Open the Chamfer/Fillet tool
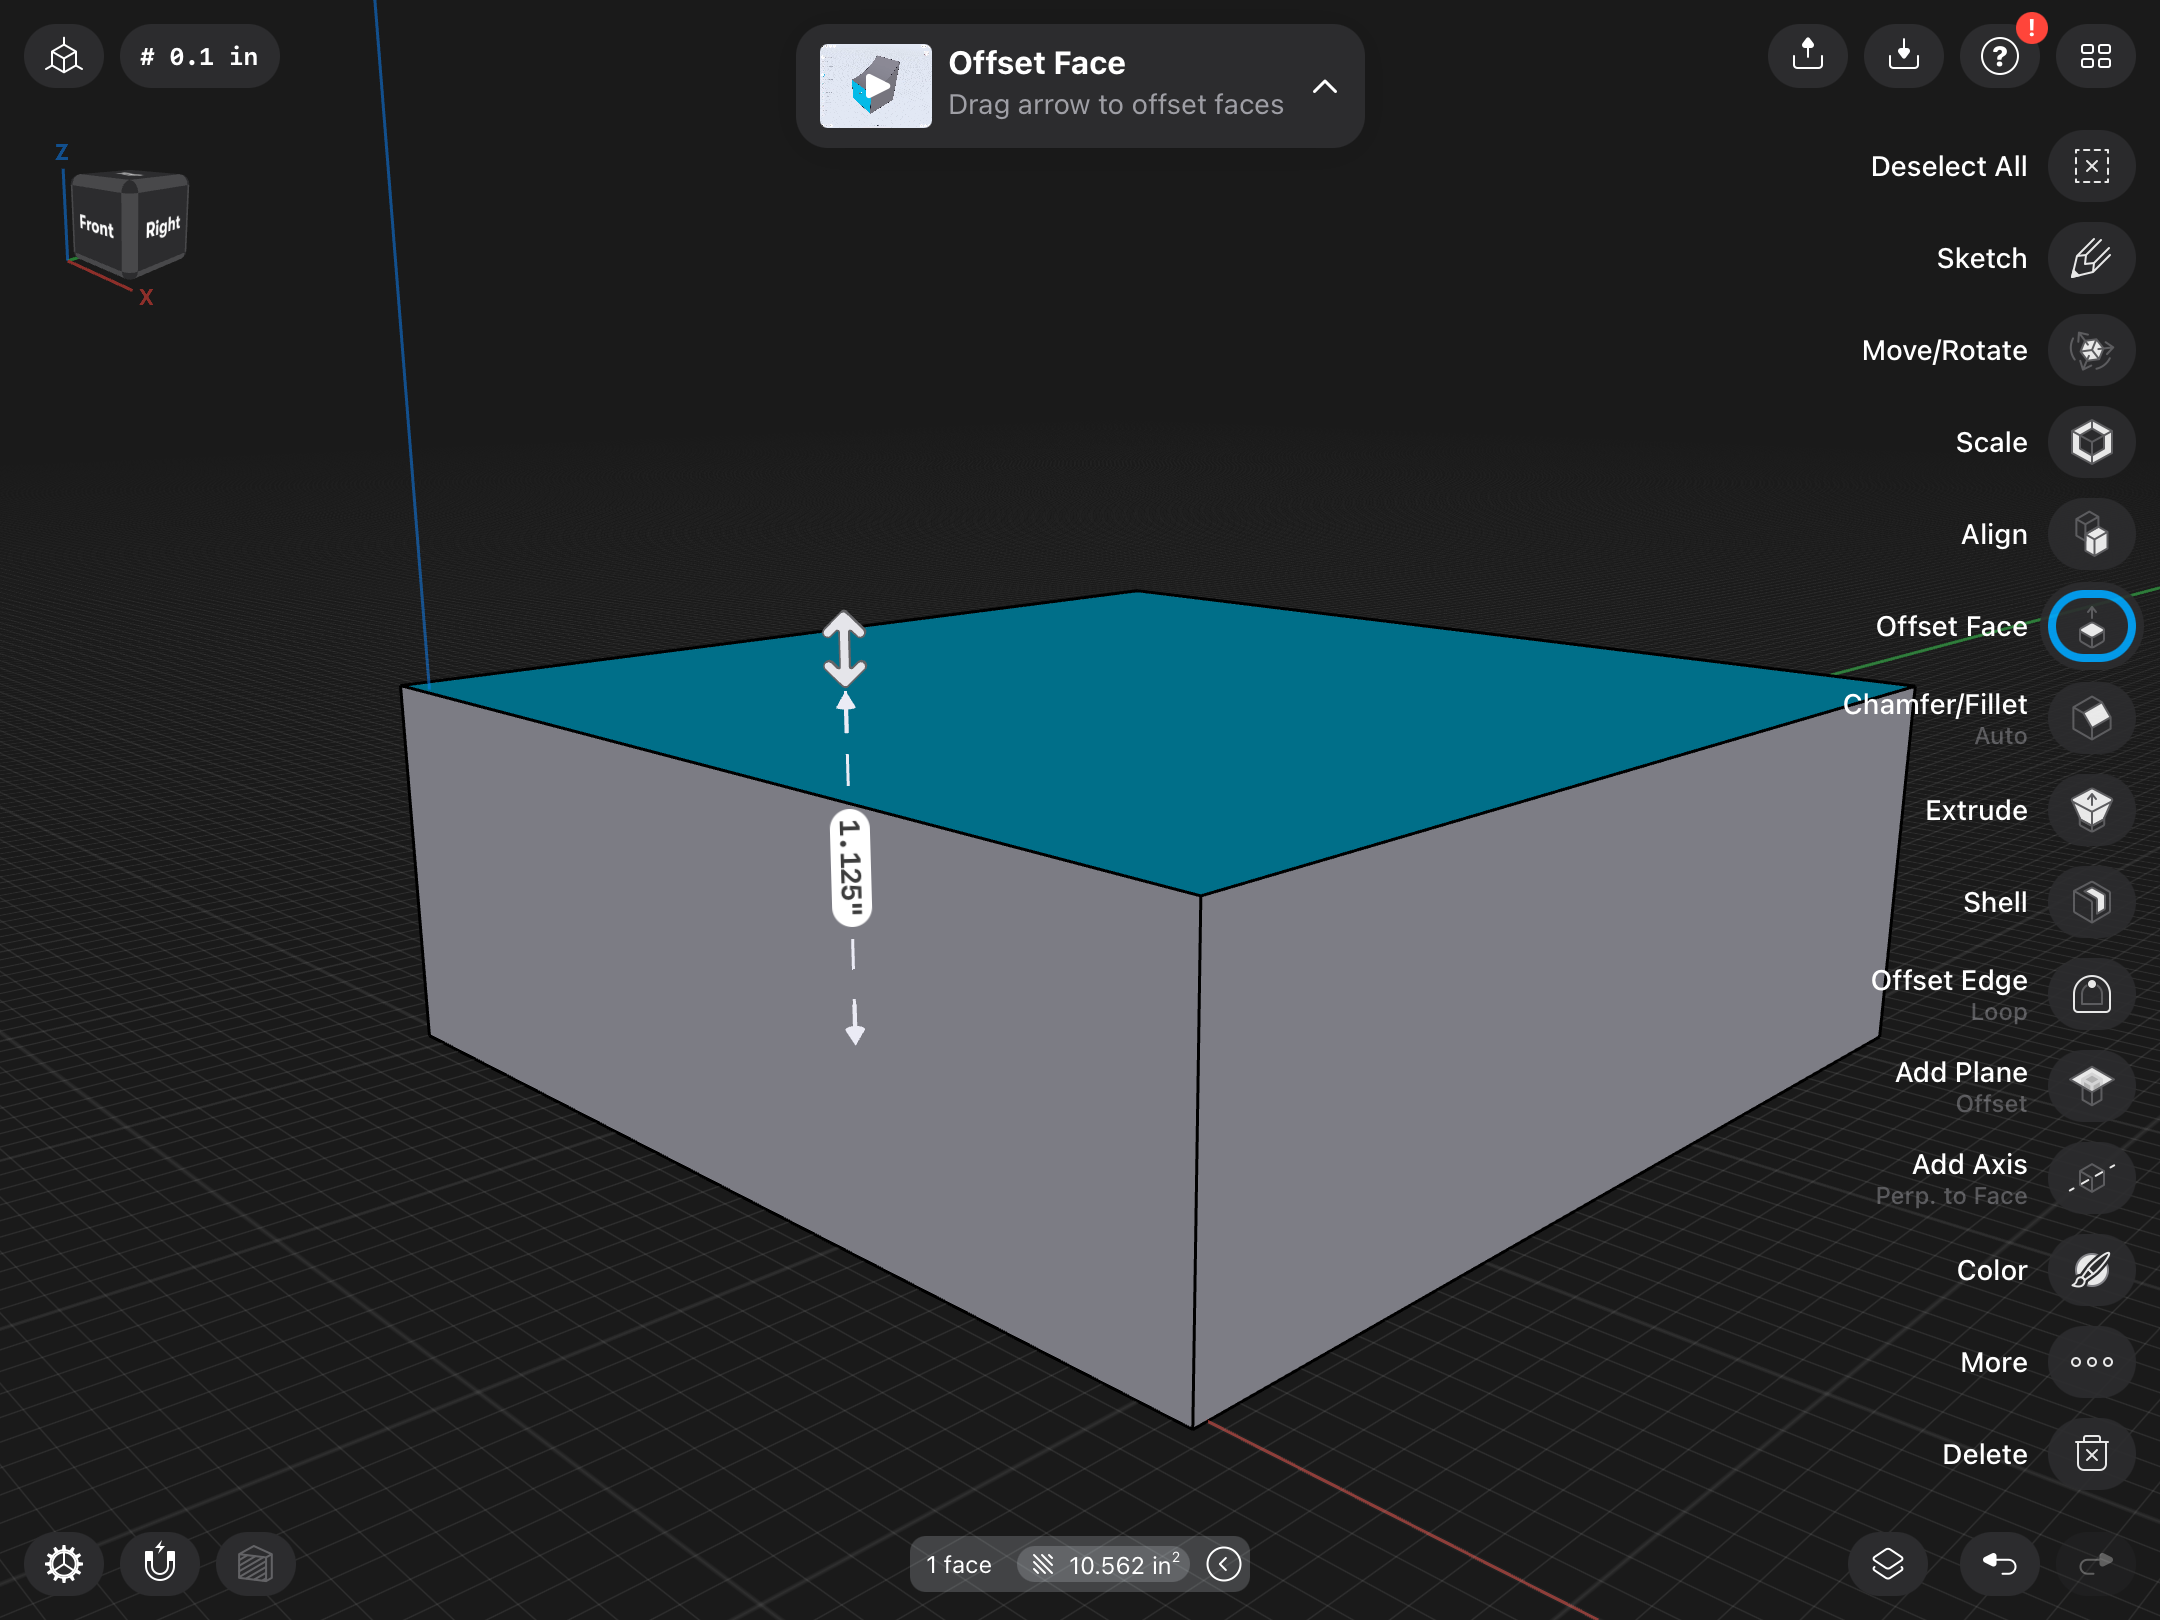Screen dimensions: 2160x1620 2091,718
